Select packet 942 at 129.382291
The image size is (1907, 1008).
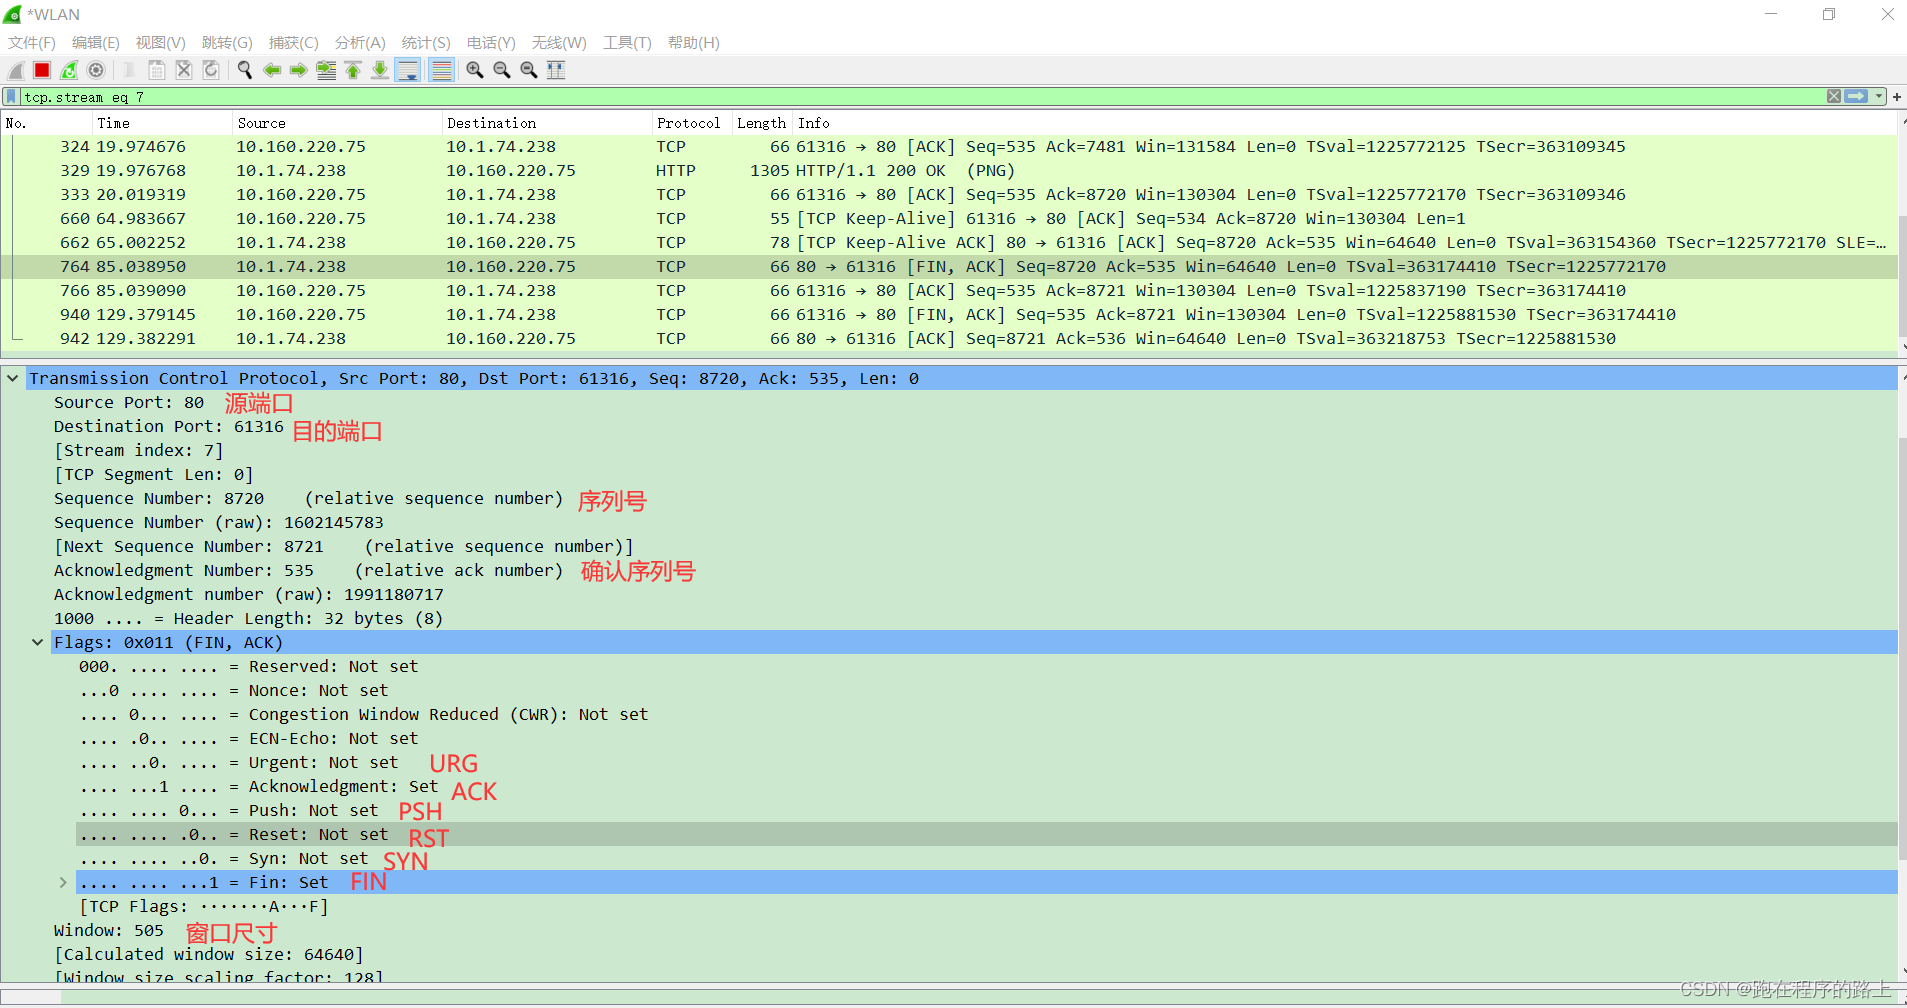[949, 338]
